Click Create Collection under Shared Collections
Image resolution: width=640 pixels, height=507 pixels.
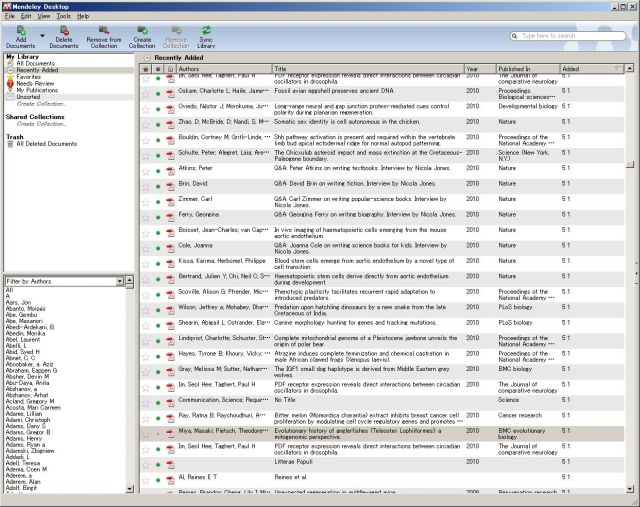point(41,124)
